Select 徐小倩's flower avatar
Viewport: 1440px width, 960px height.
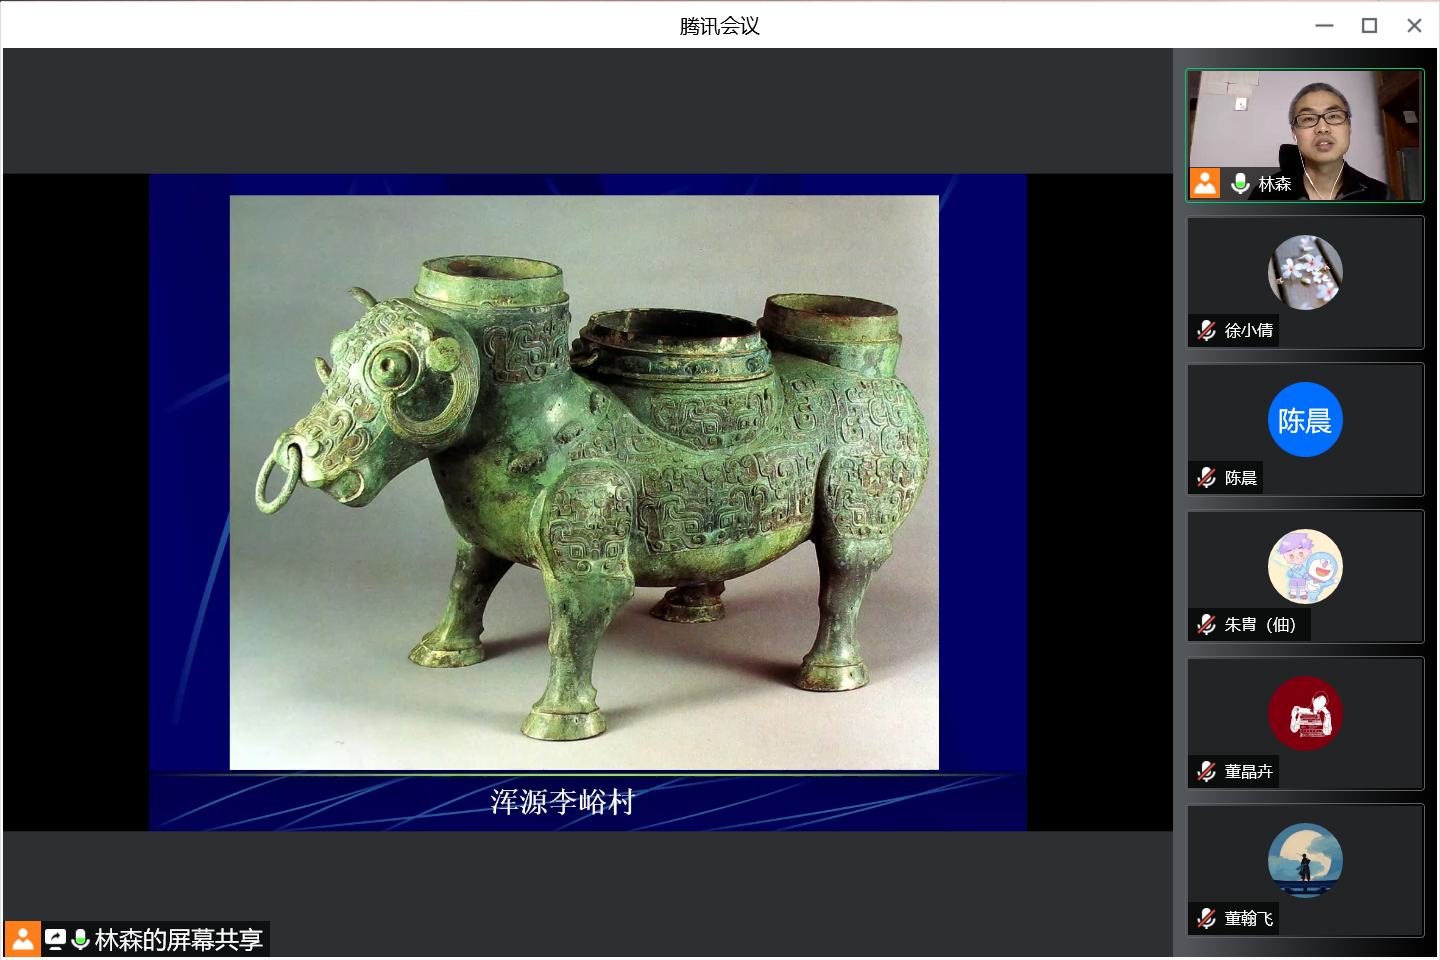(x=1305, y=272)
